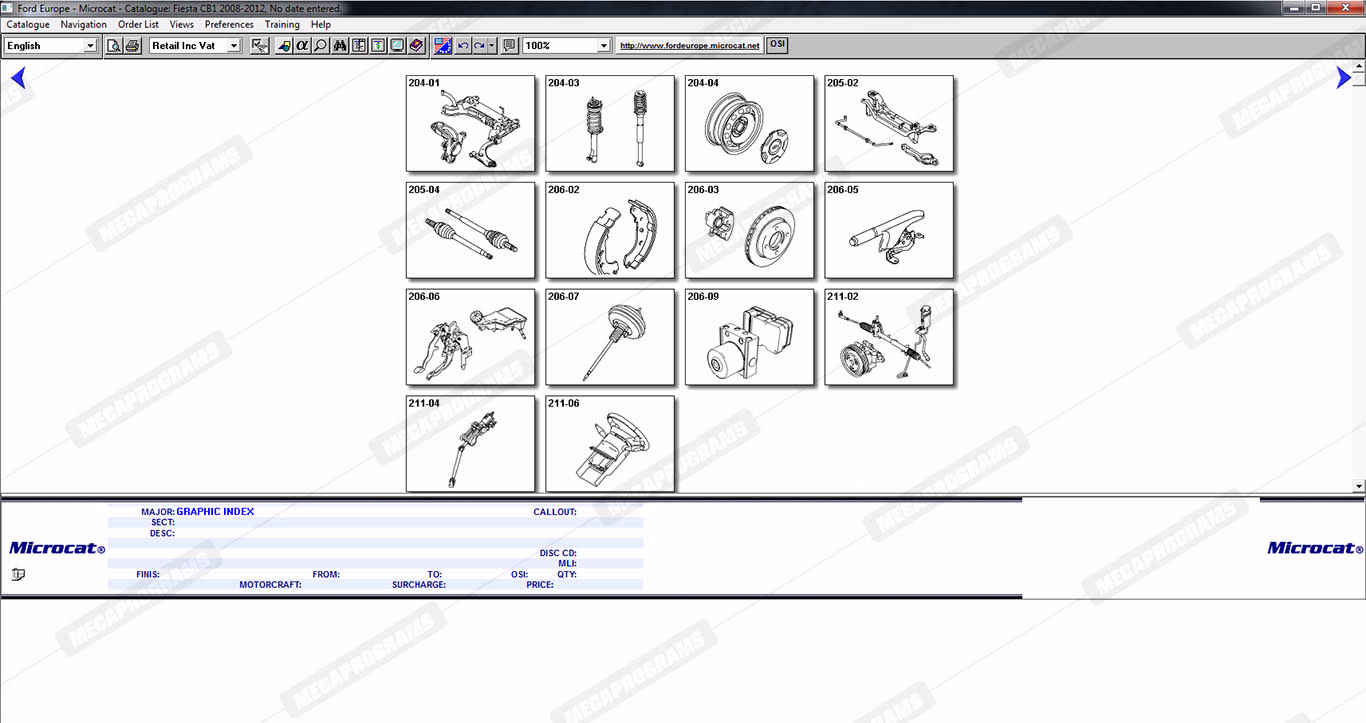The image size is (1366, 723).
Task: Click the undo arrow icon
Action: tap(462, 46)
